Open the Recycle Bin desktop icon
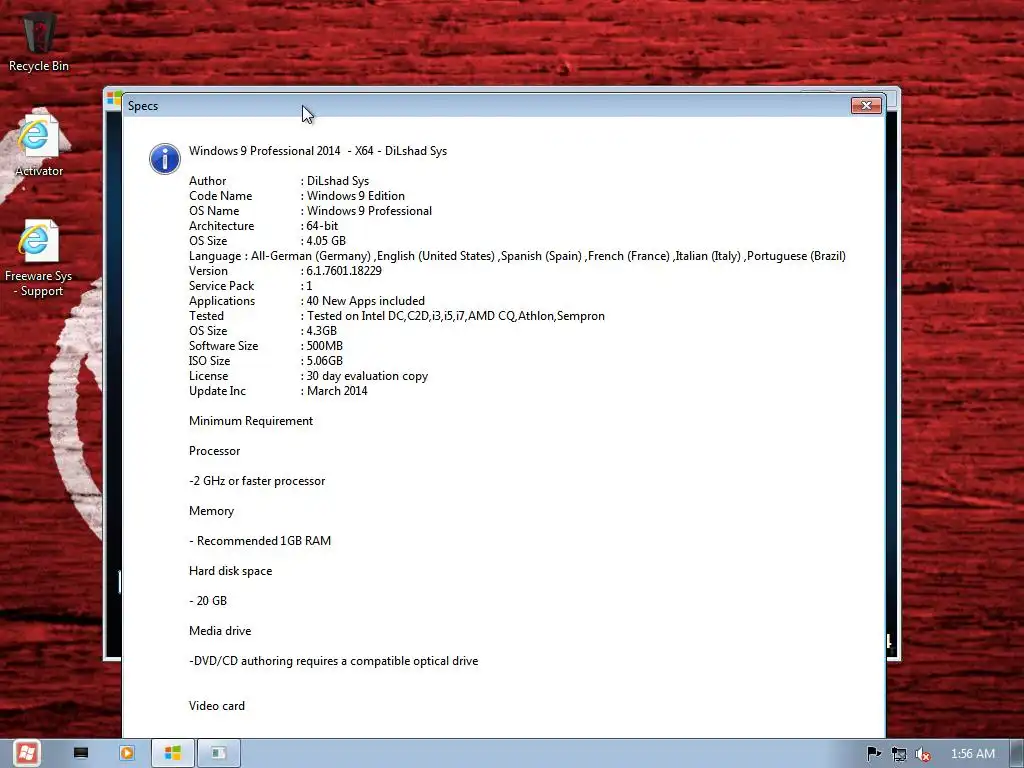This screenshot has height=768, width=1024. pyautogui.click(x=39, y=43)
